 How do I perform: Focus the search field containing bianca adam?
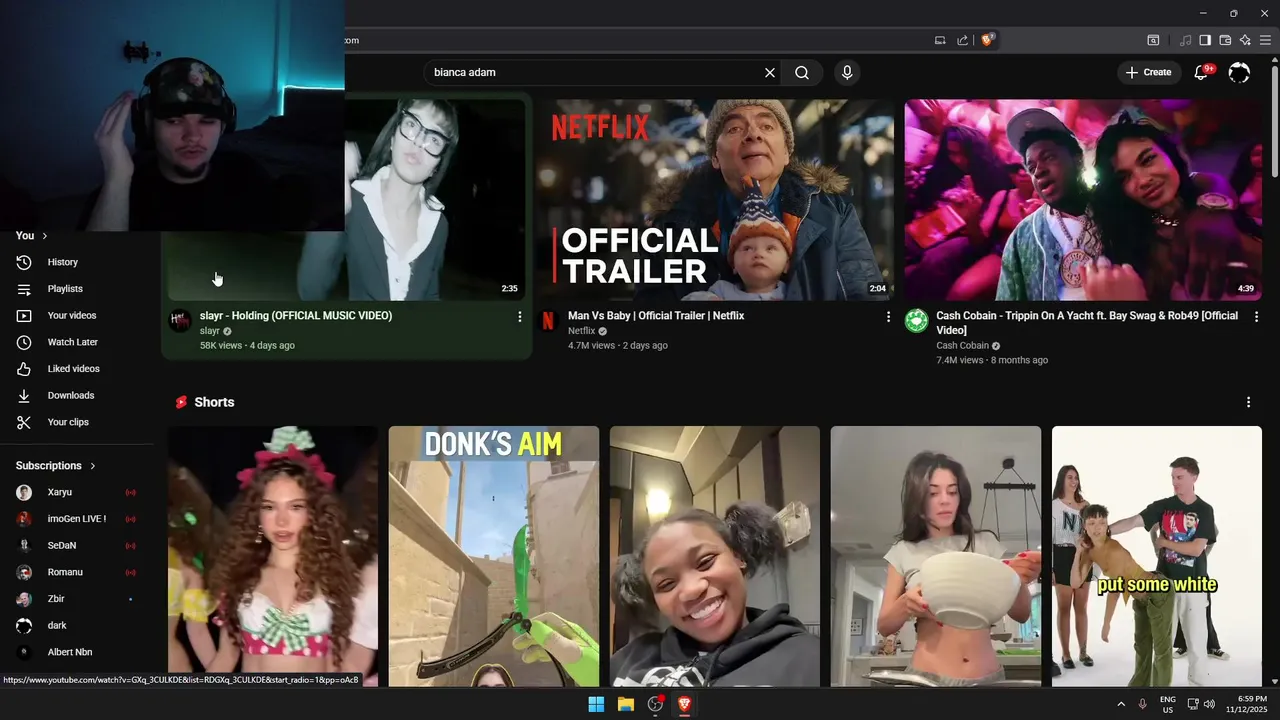(x=594, y=72)
